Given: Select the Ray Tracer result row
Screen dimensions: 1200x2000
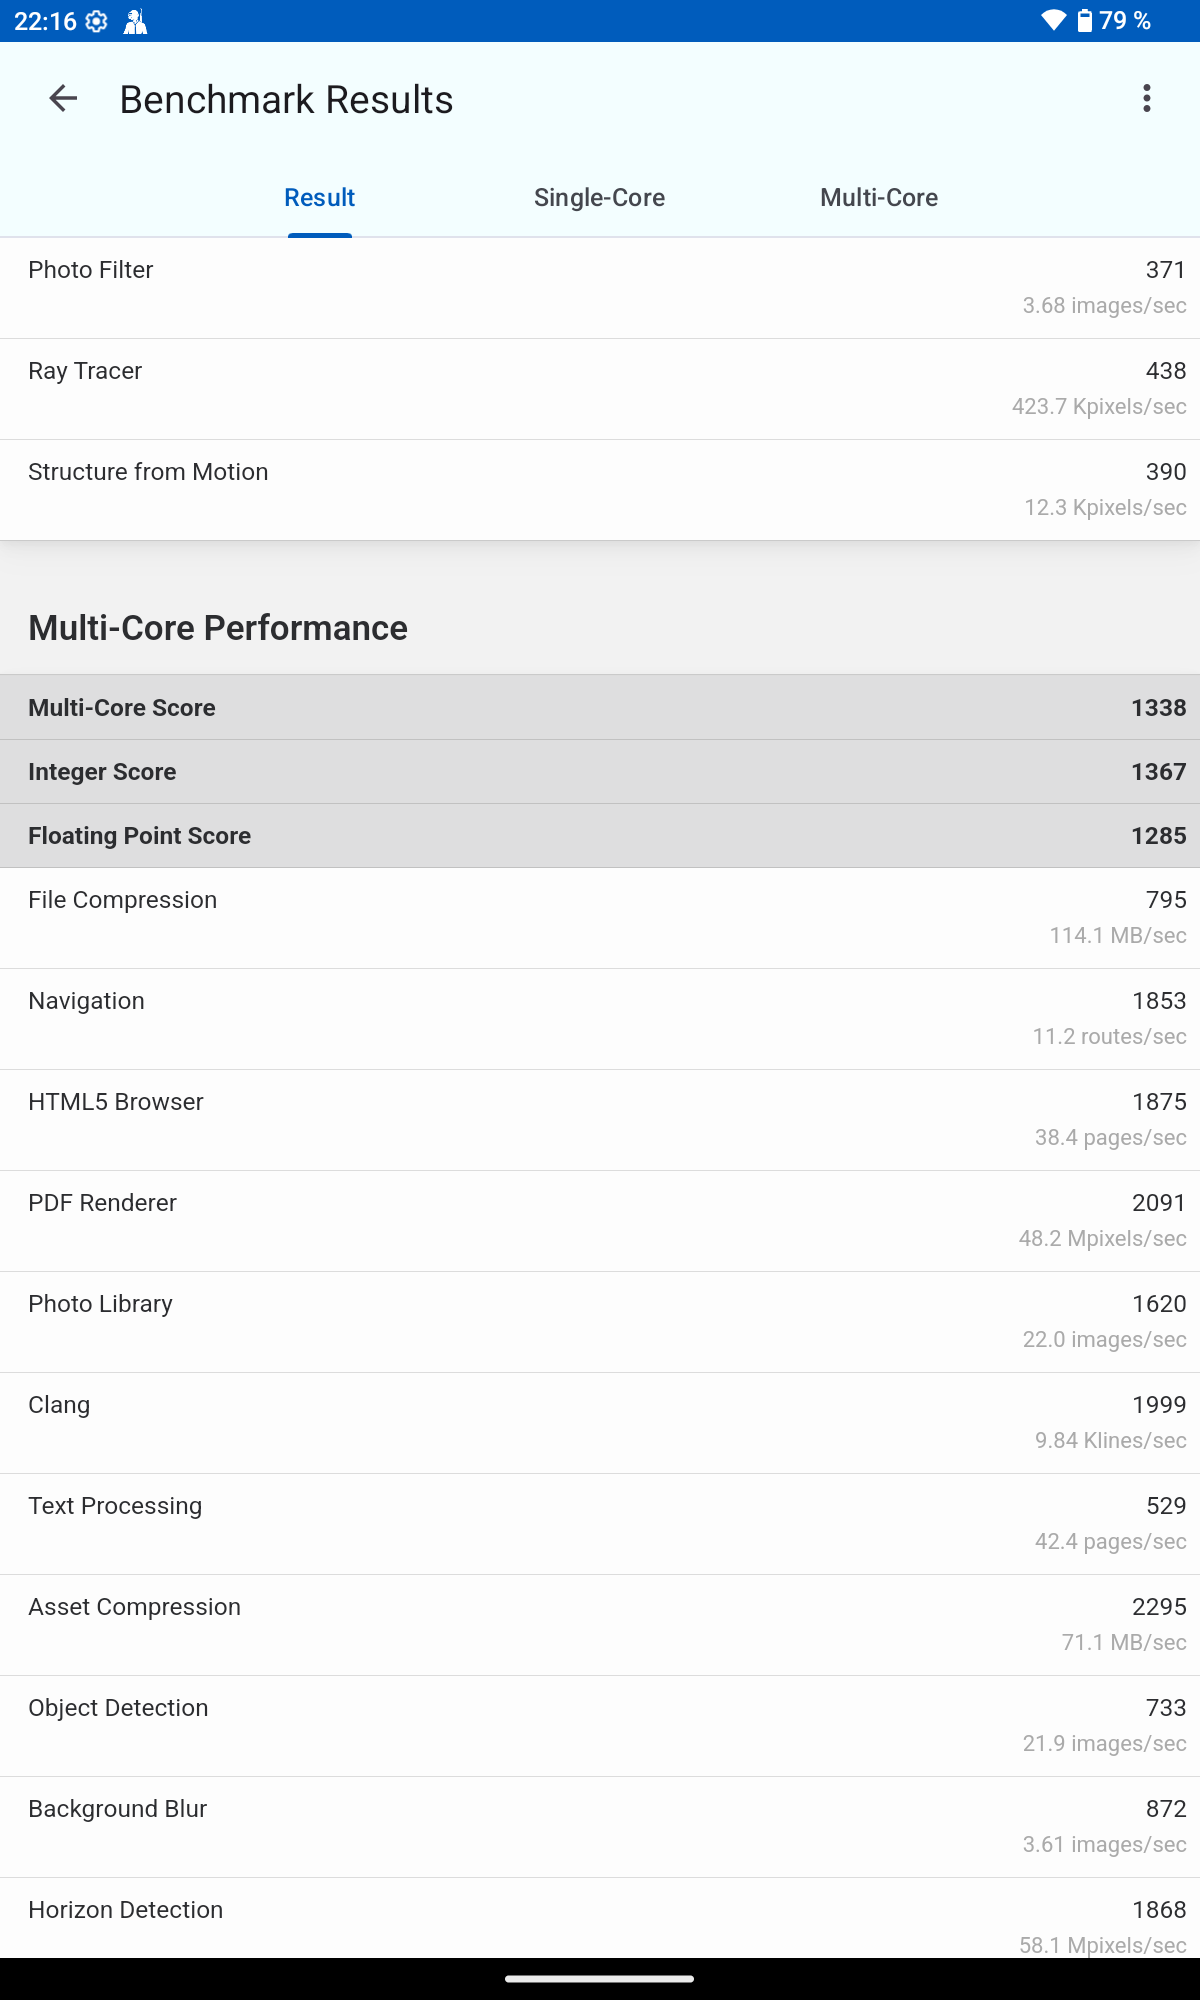Looking at the screenshot, I should click(x=600, y=389).
